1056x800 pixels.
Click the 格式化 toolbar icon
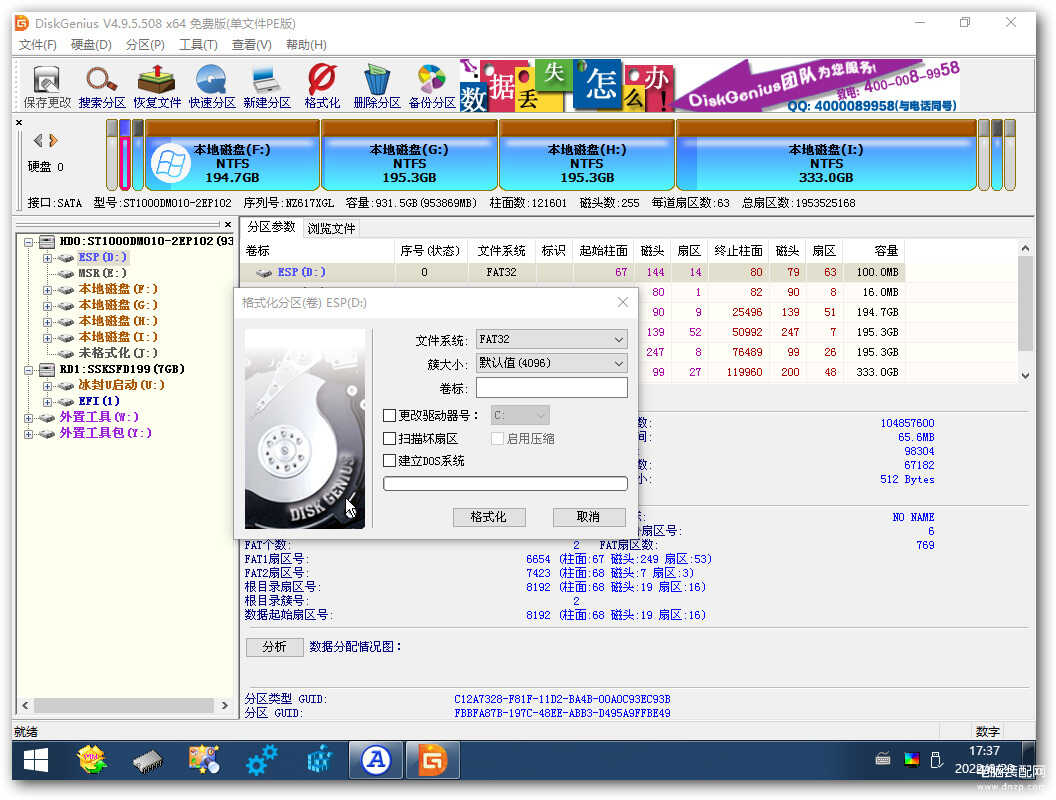[323, 87]
